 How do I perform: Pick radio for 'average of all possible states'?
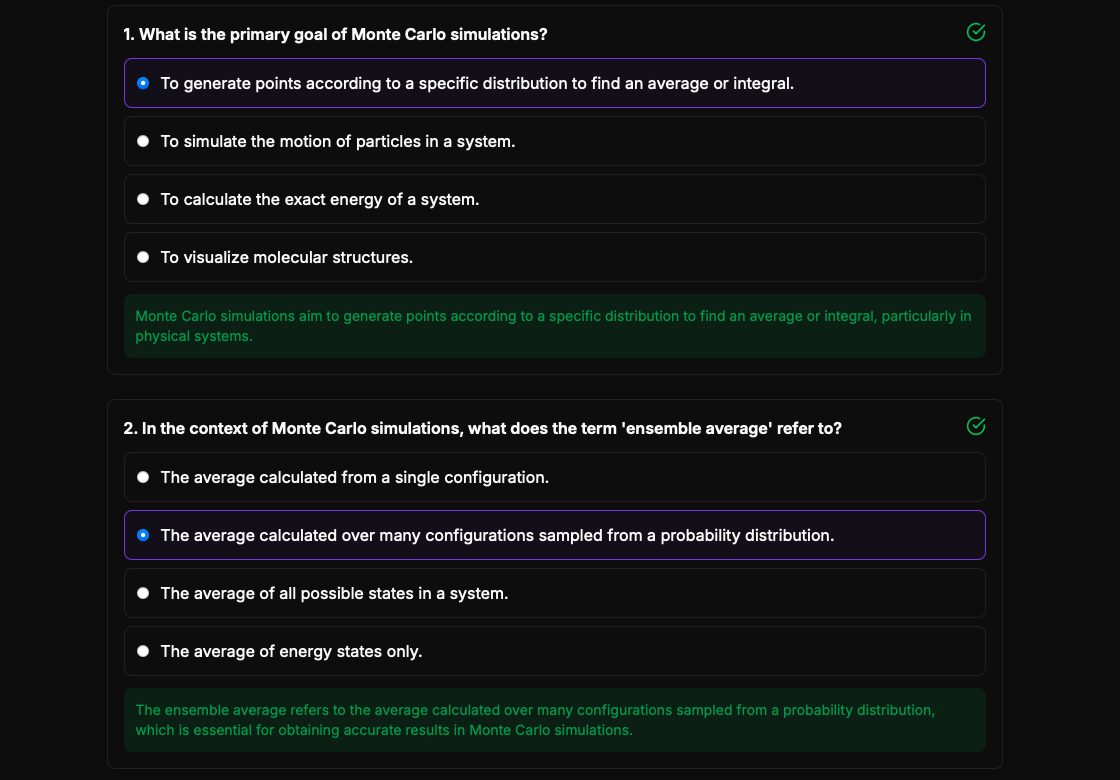pos(143,593)
